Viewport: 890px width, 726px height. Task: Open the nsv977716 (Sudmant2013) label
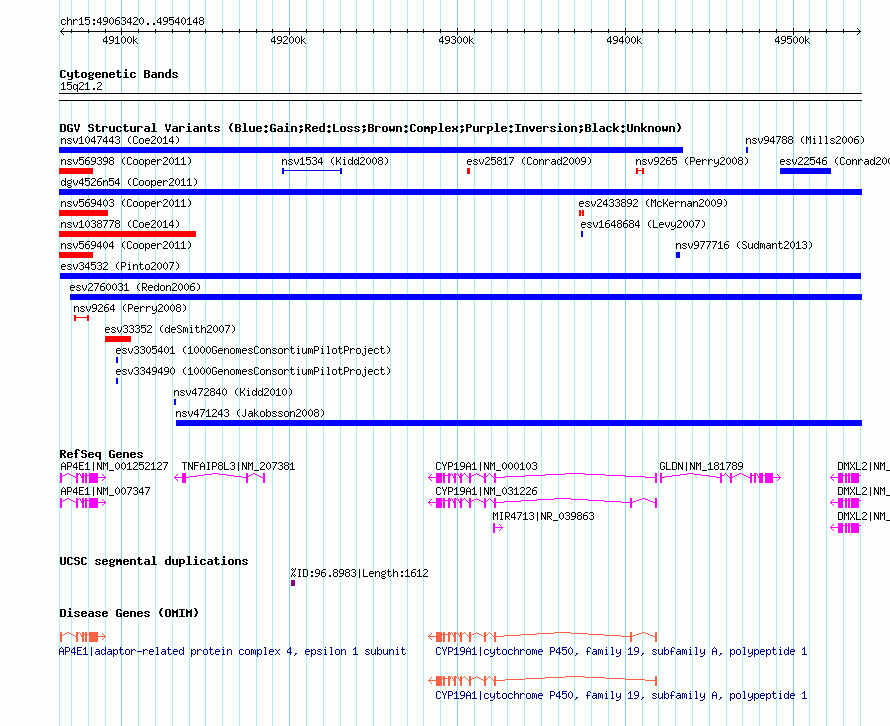click(744, 245)
